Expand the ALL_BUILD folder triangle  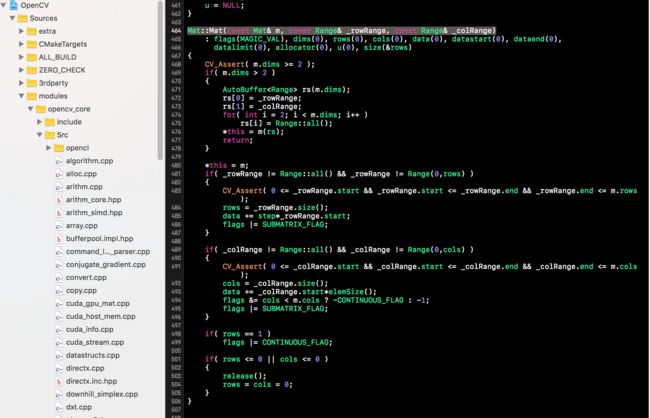21,57
